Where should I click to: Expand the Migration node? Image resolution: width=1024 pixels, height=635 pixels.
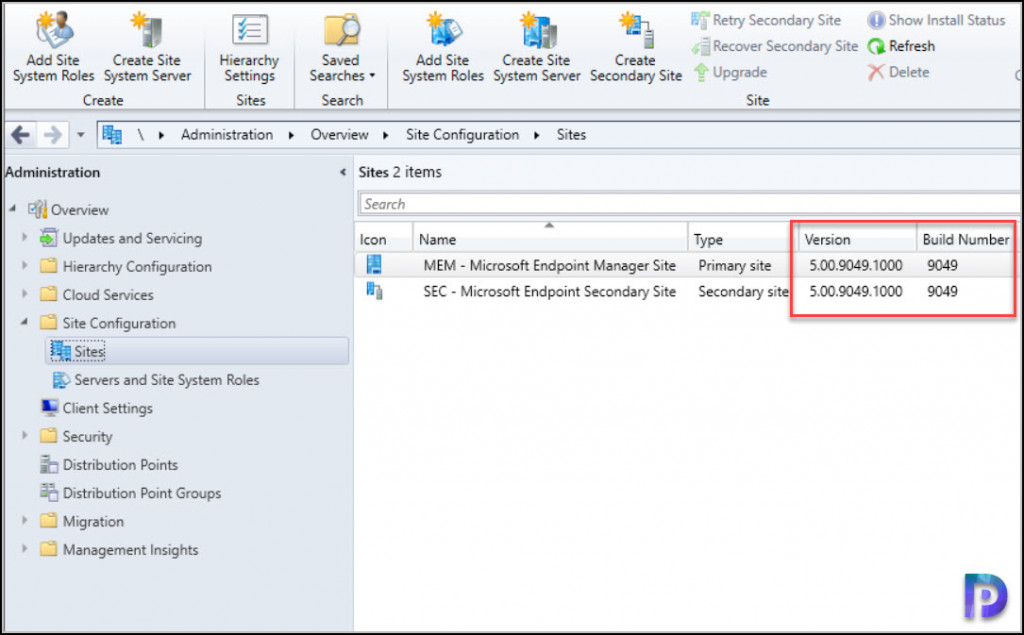[x=25, y=520]
